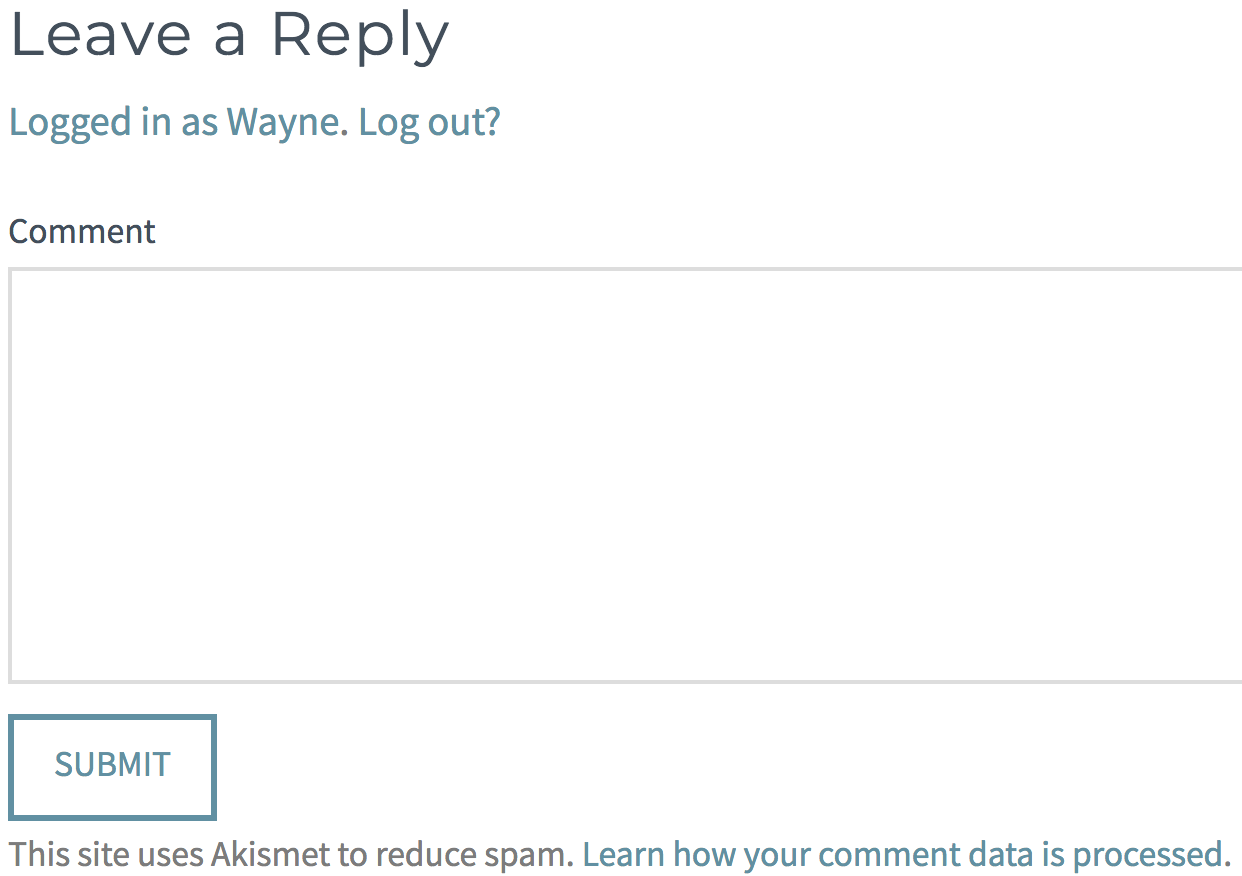
Task: Click the word 'Wayne' in the login line
Action: (x=283, y=122)
